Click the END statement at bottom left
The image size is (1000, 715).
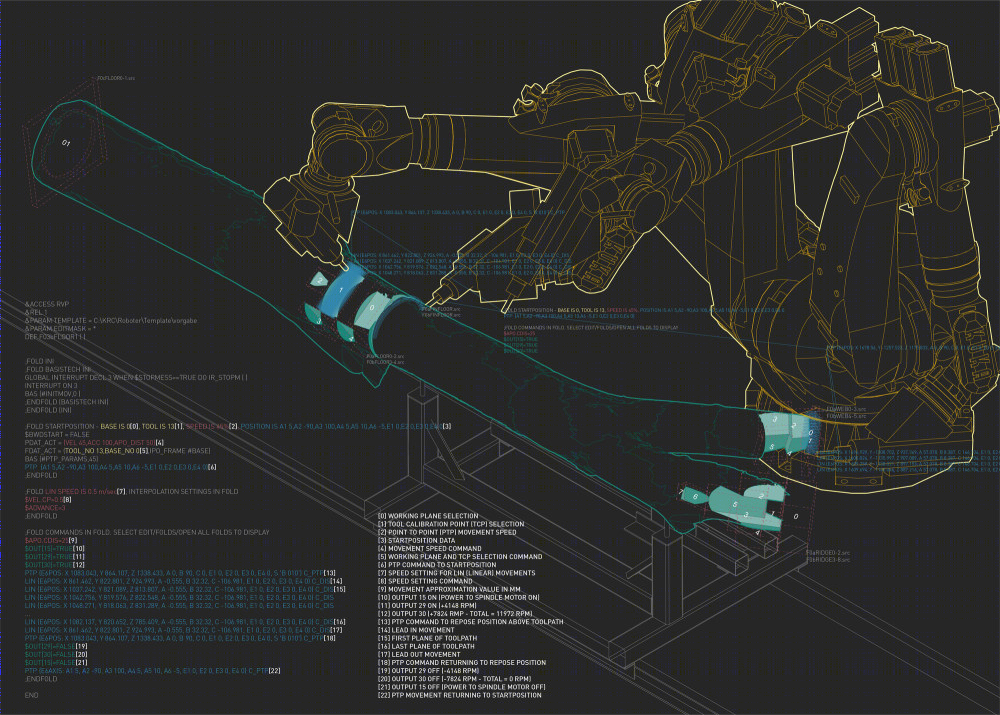31,695
